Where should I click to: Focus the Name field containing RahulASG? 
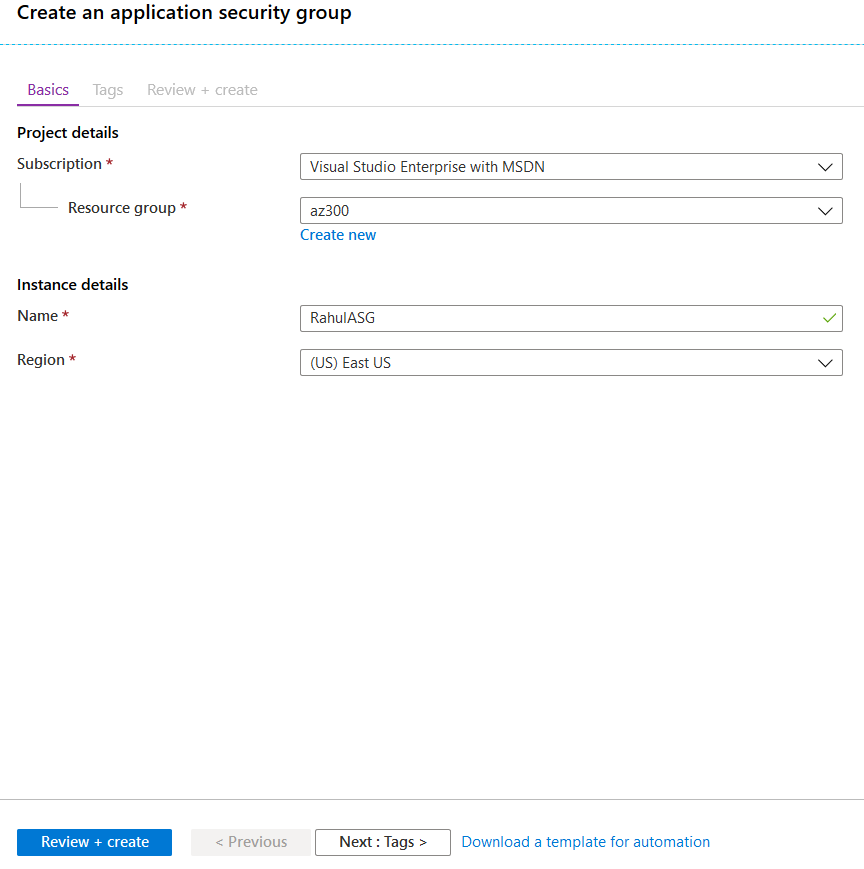pyautogui.click(x=571, y=318)
